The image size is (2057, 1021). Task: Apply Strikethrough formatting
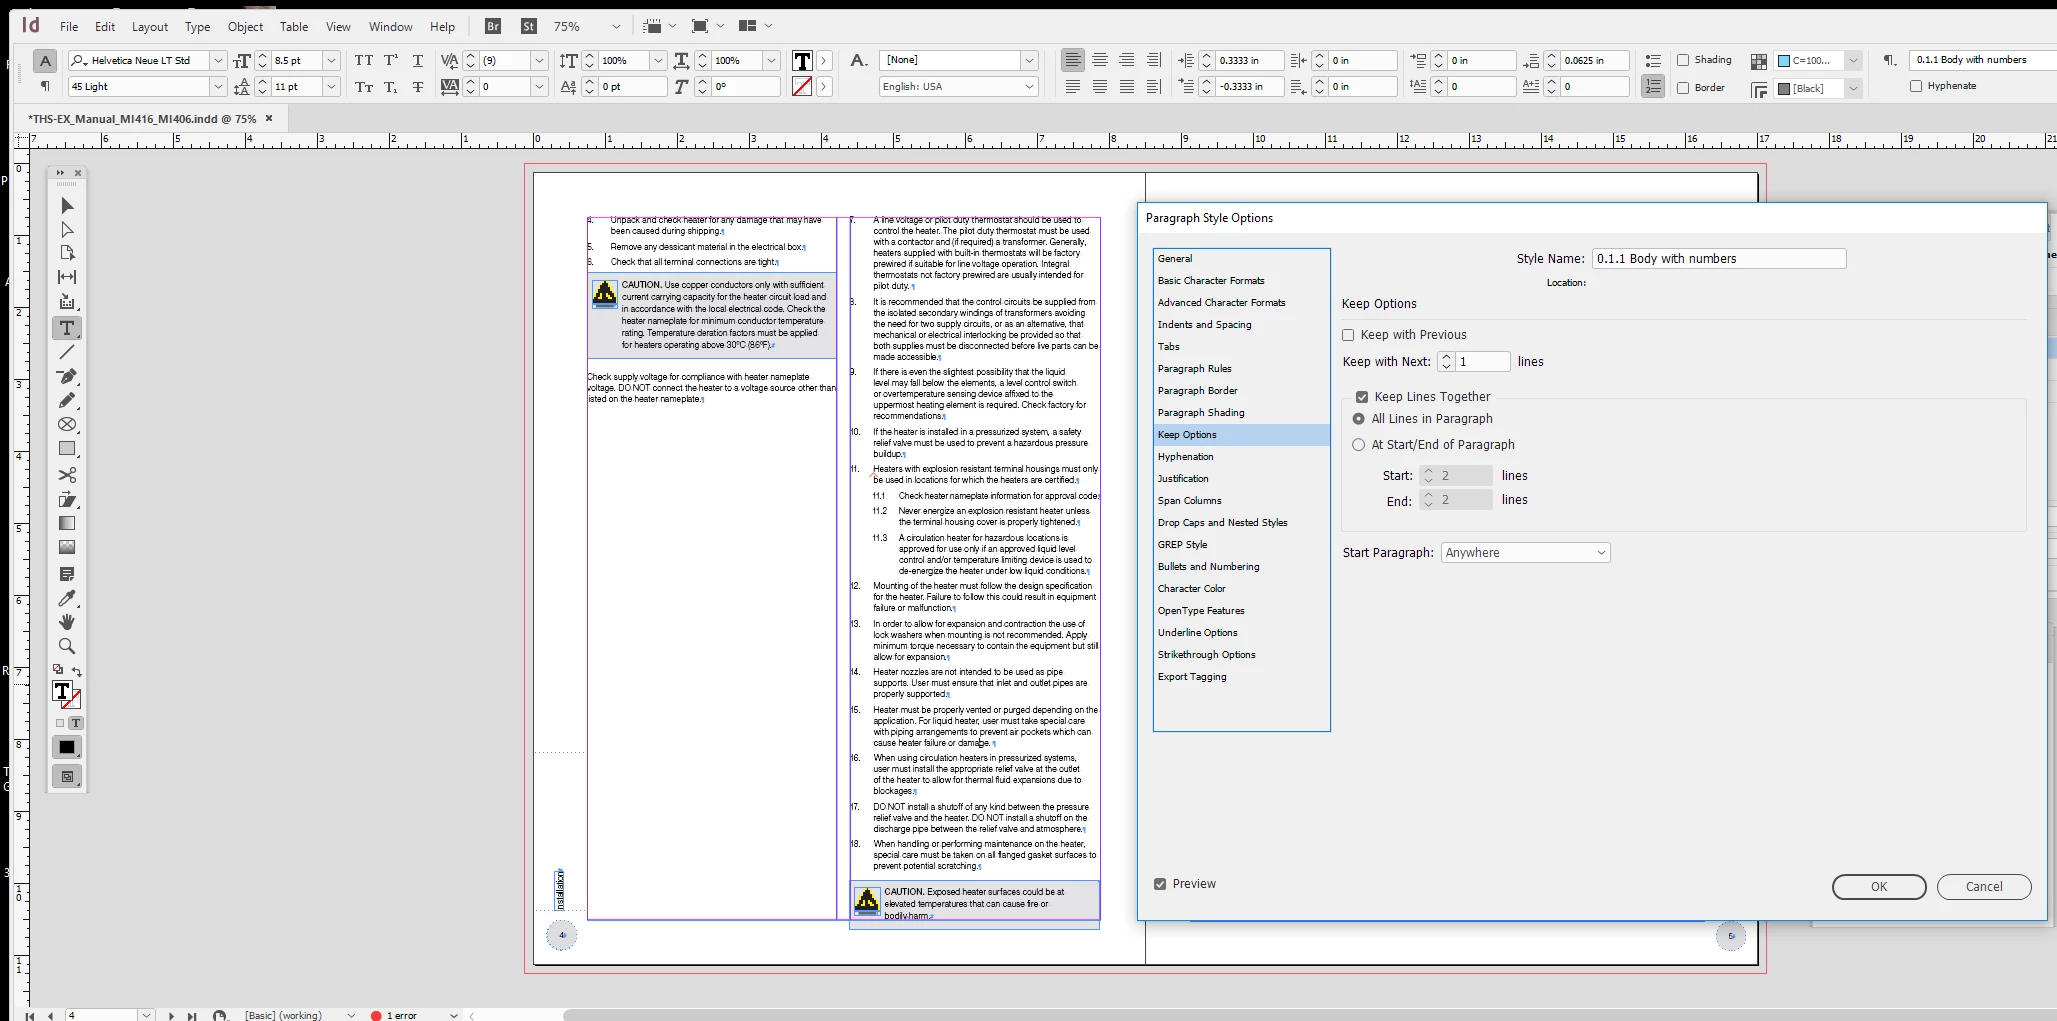(418, 87)
